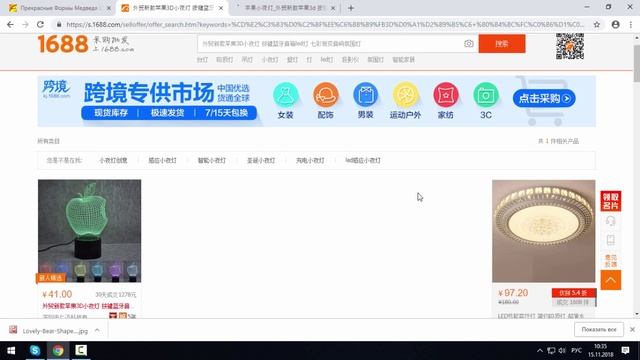Select the active 1688 search results tab
The height and width of the screenshot is (360, 640).
point(171,8)
